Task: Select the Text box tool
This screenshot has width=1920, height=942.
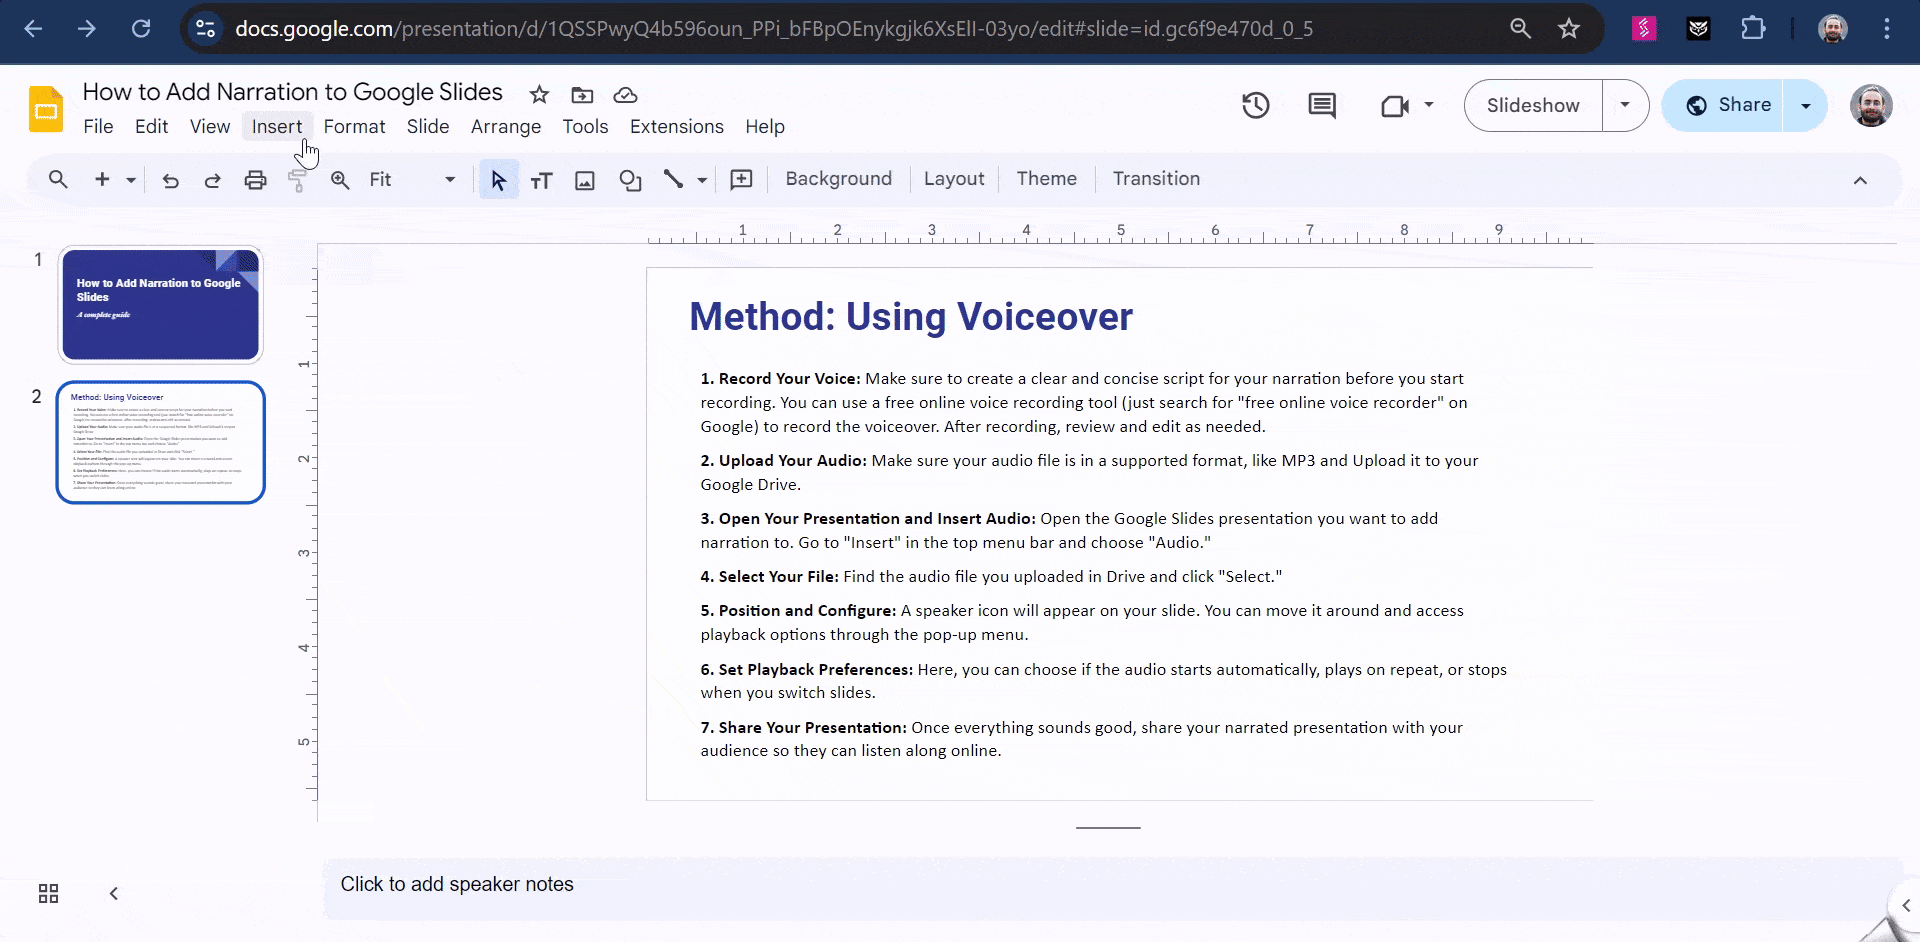Action: [541, 180]
